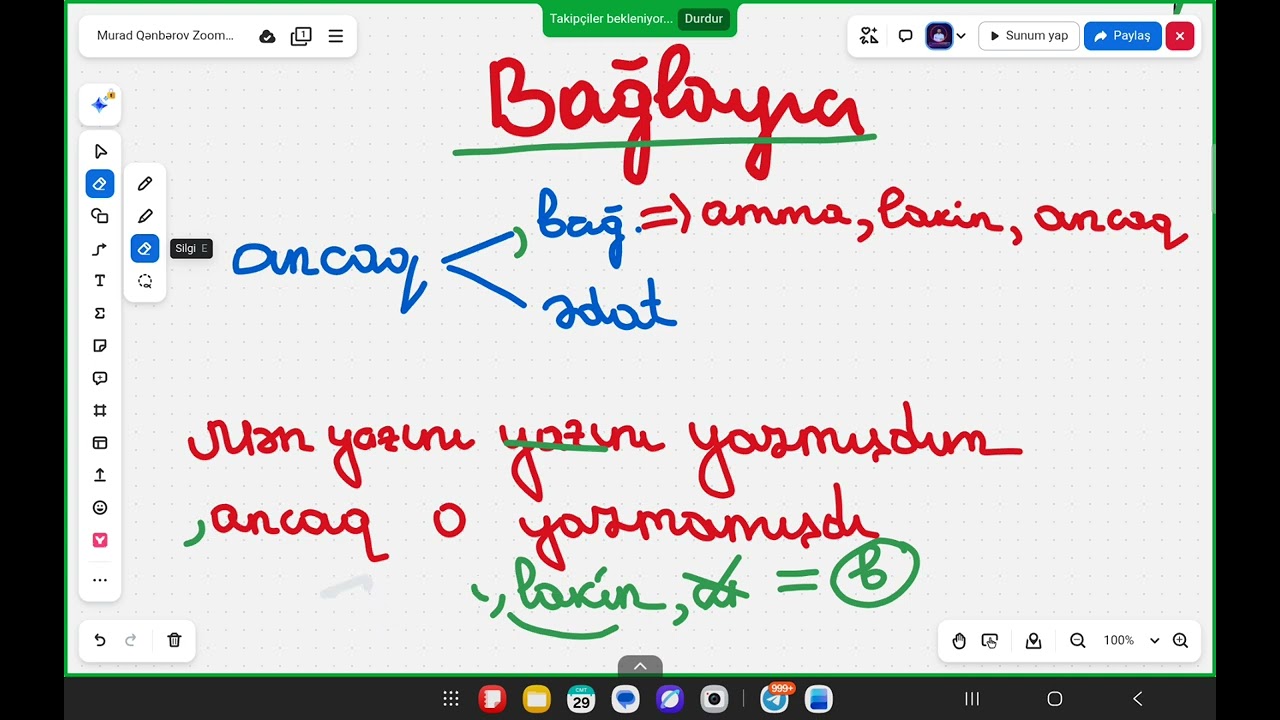Open the comments panel at top right
The image size is (1280, 720).
pyautogui.click(x=905, y=36)
